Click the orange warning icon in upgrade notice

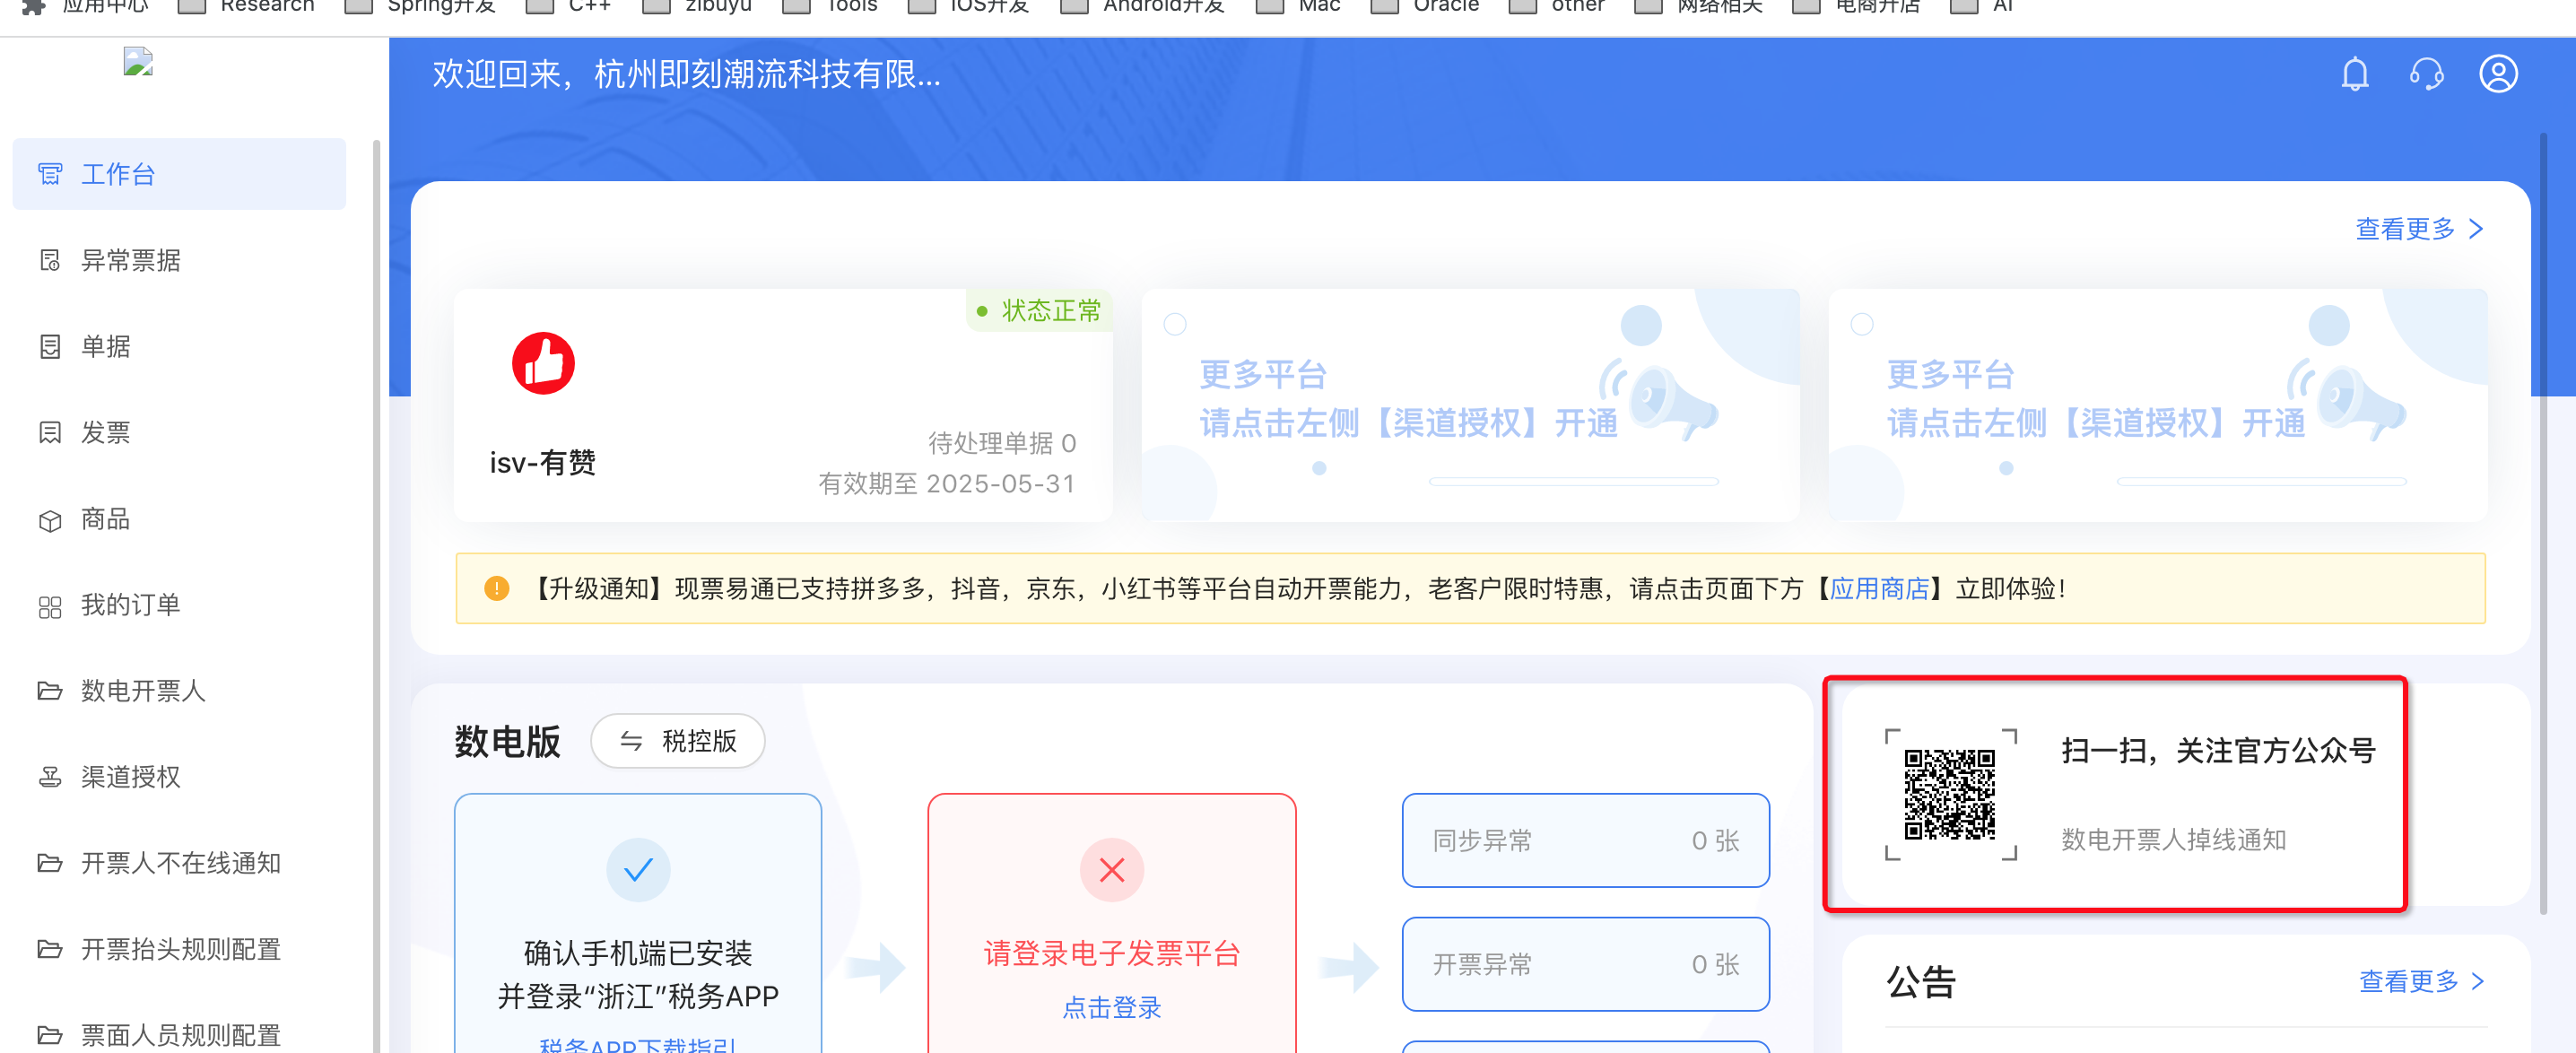[x=496, y=588]
